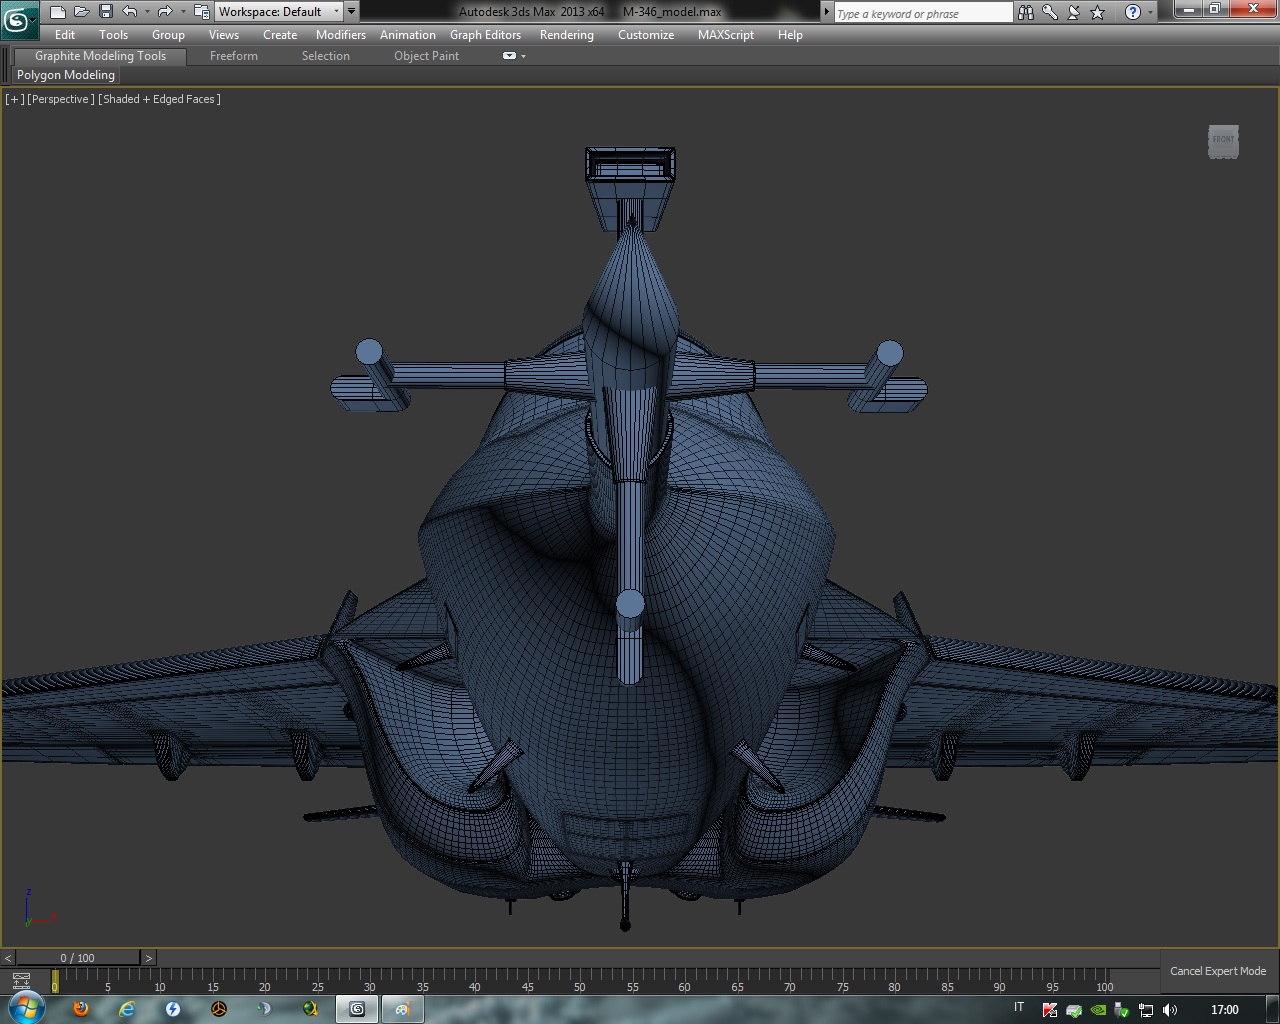Open the Graph Editors menu
This screenshot has height=1024, width=1280.
[485, 35]
